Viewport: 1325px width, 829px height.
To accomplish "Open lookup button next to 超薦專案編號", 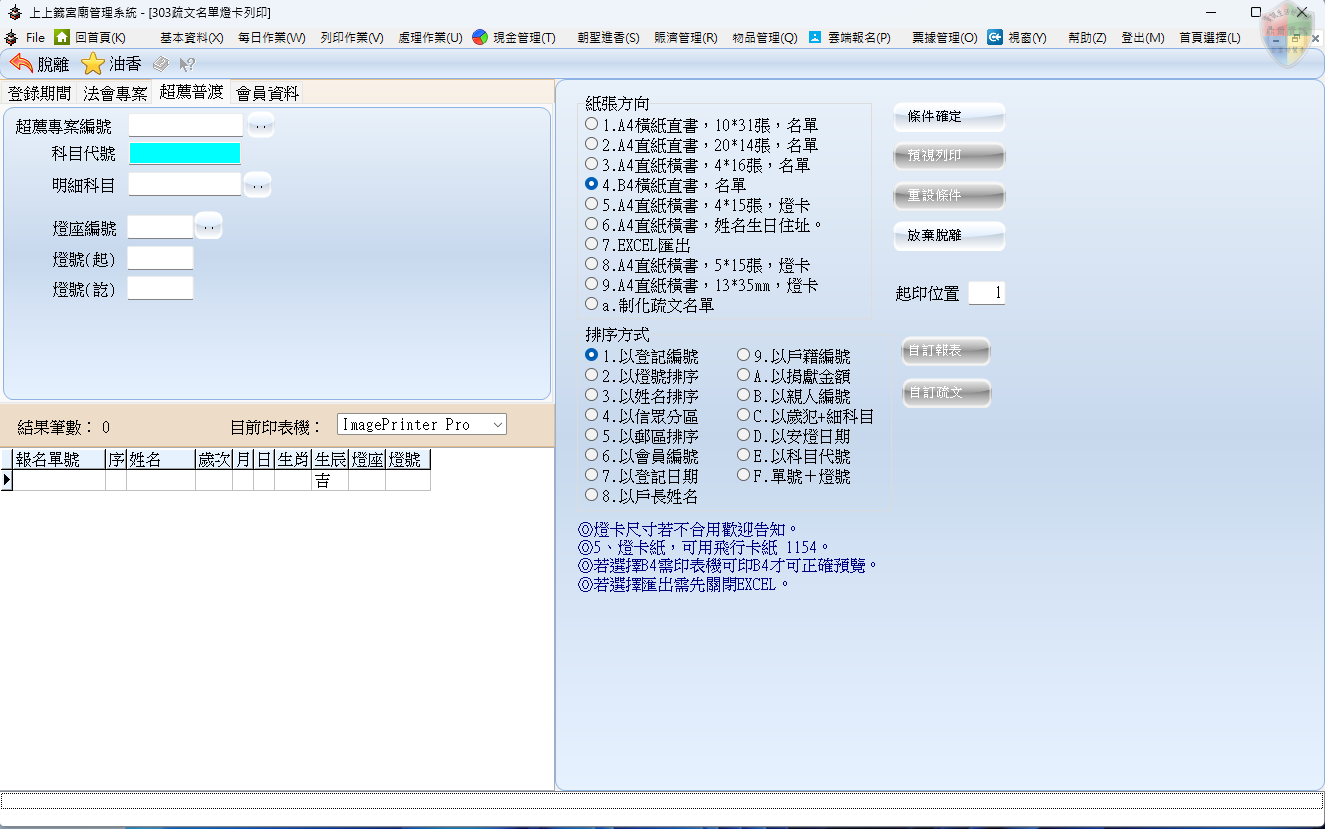I will (260, 125).
